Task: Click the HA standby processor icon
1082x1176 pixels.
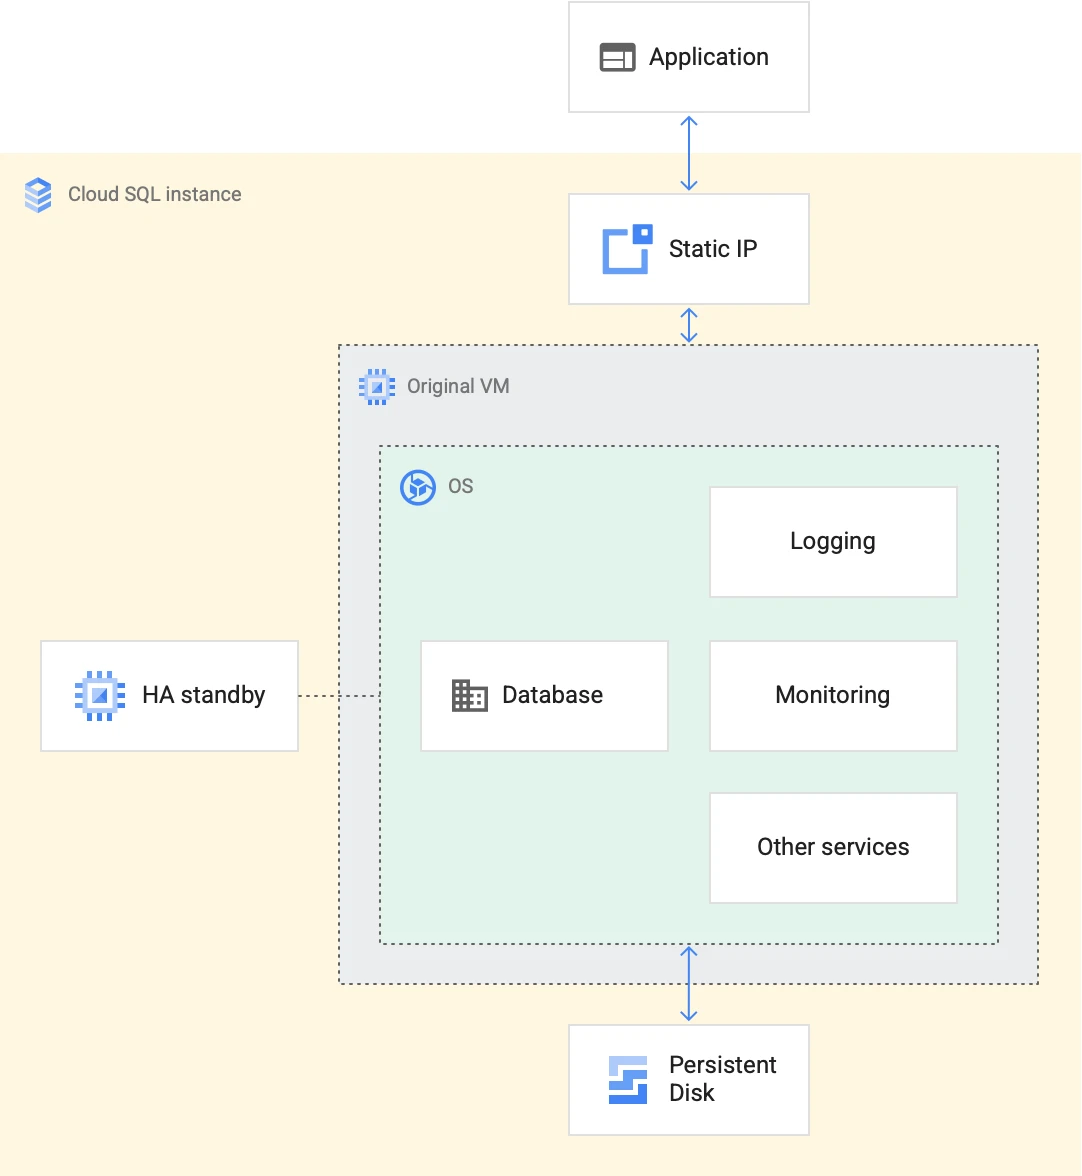Action: [x=98, y=695]
